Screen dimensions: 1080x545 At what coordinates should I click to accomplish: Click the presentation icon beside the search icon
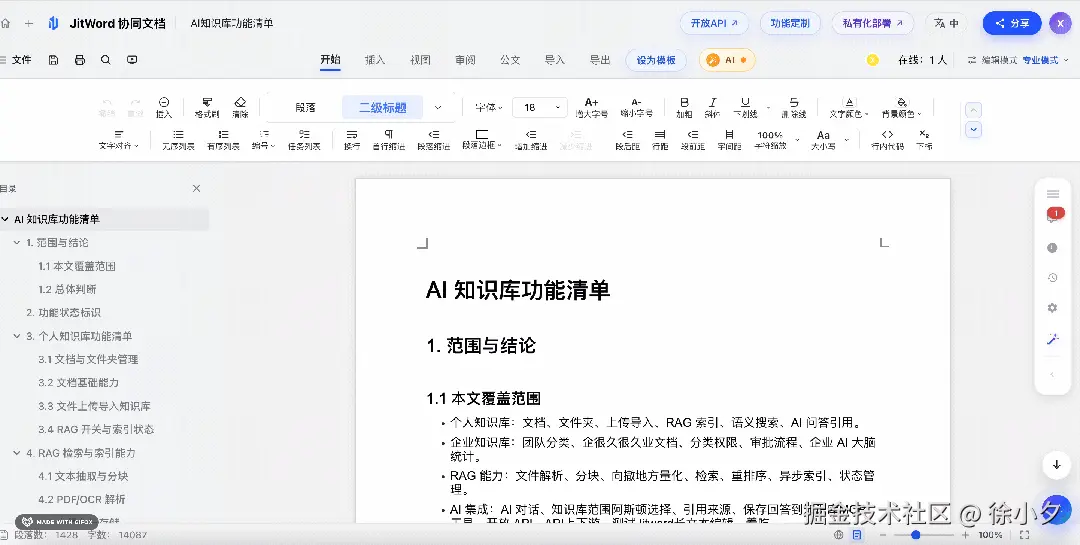click(132, 60)
